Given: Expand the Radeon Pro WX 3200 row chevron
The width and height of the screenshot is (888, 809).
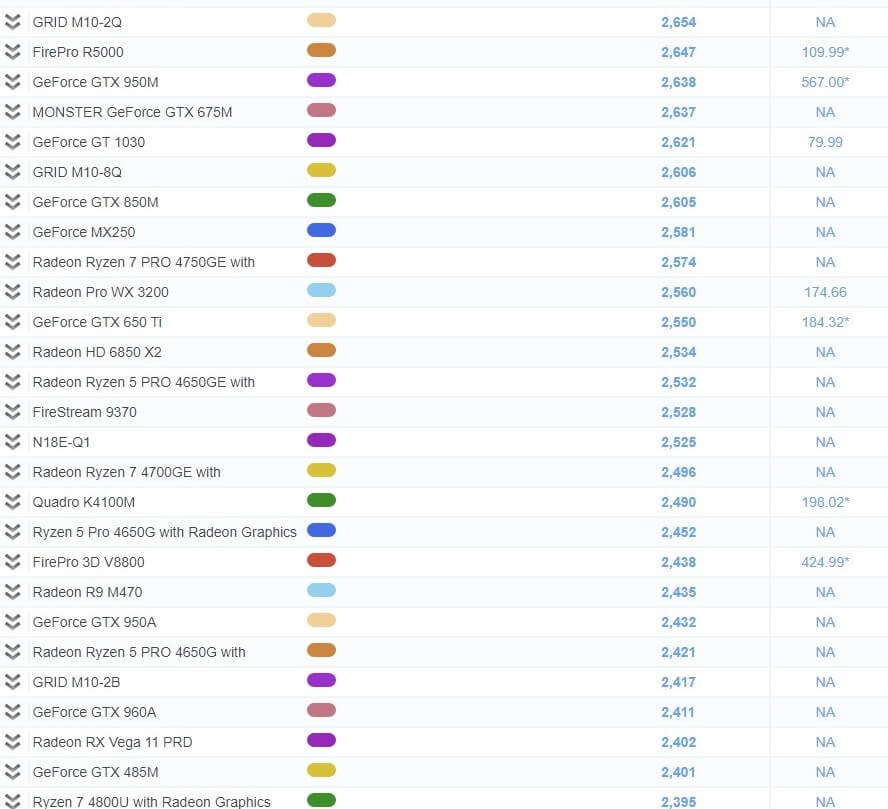Looking at the screenshot, I should click(x=12, y=292).
